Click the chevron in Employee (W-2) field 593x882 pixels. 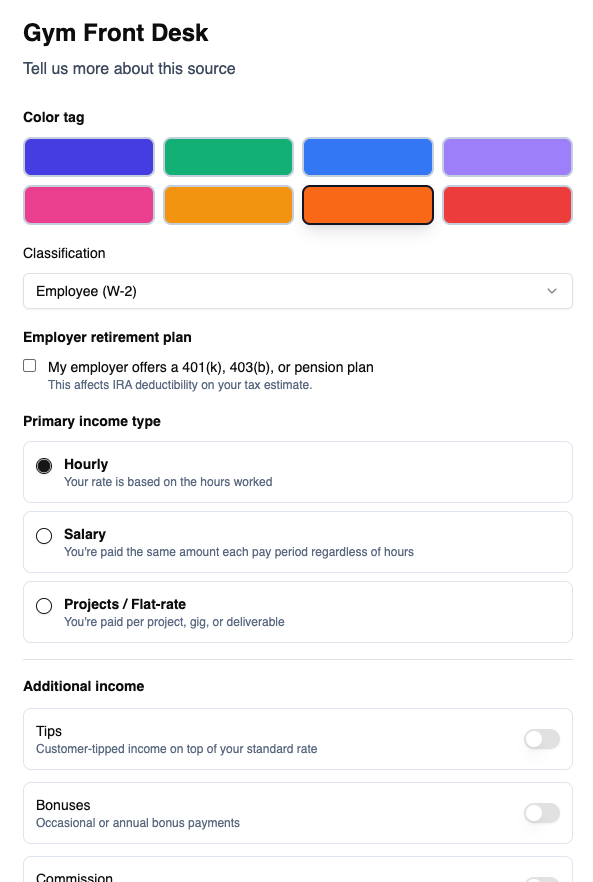[552, 291]
